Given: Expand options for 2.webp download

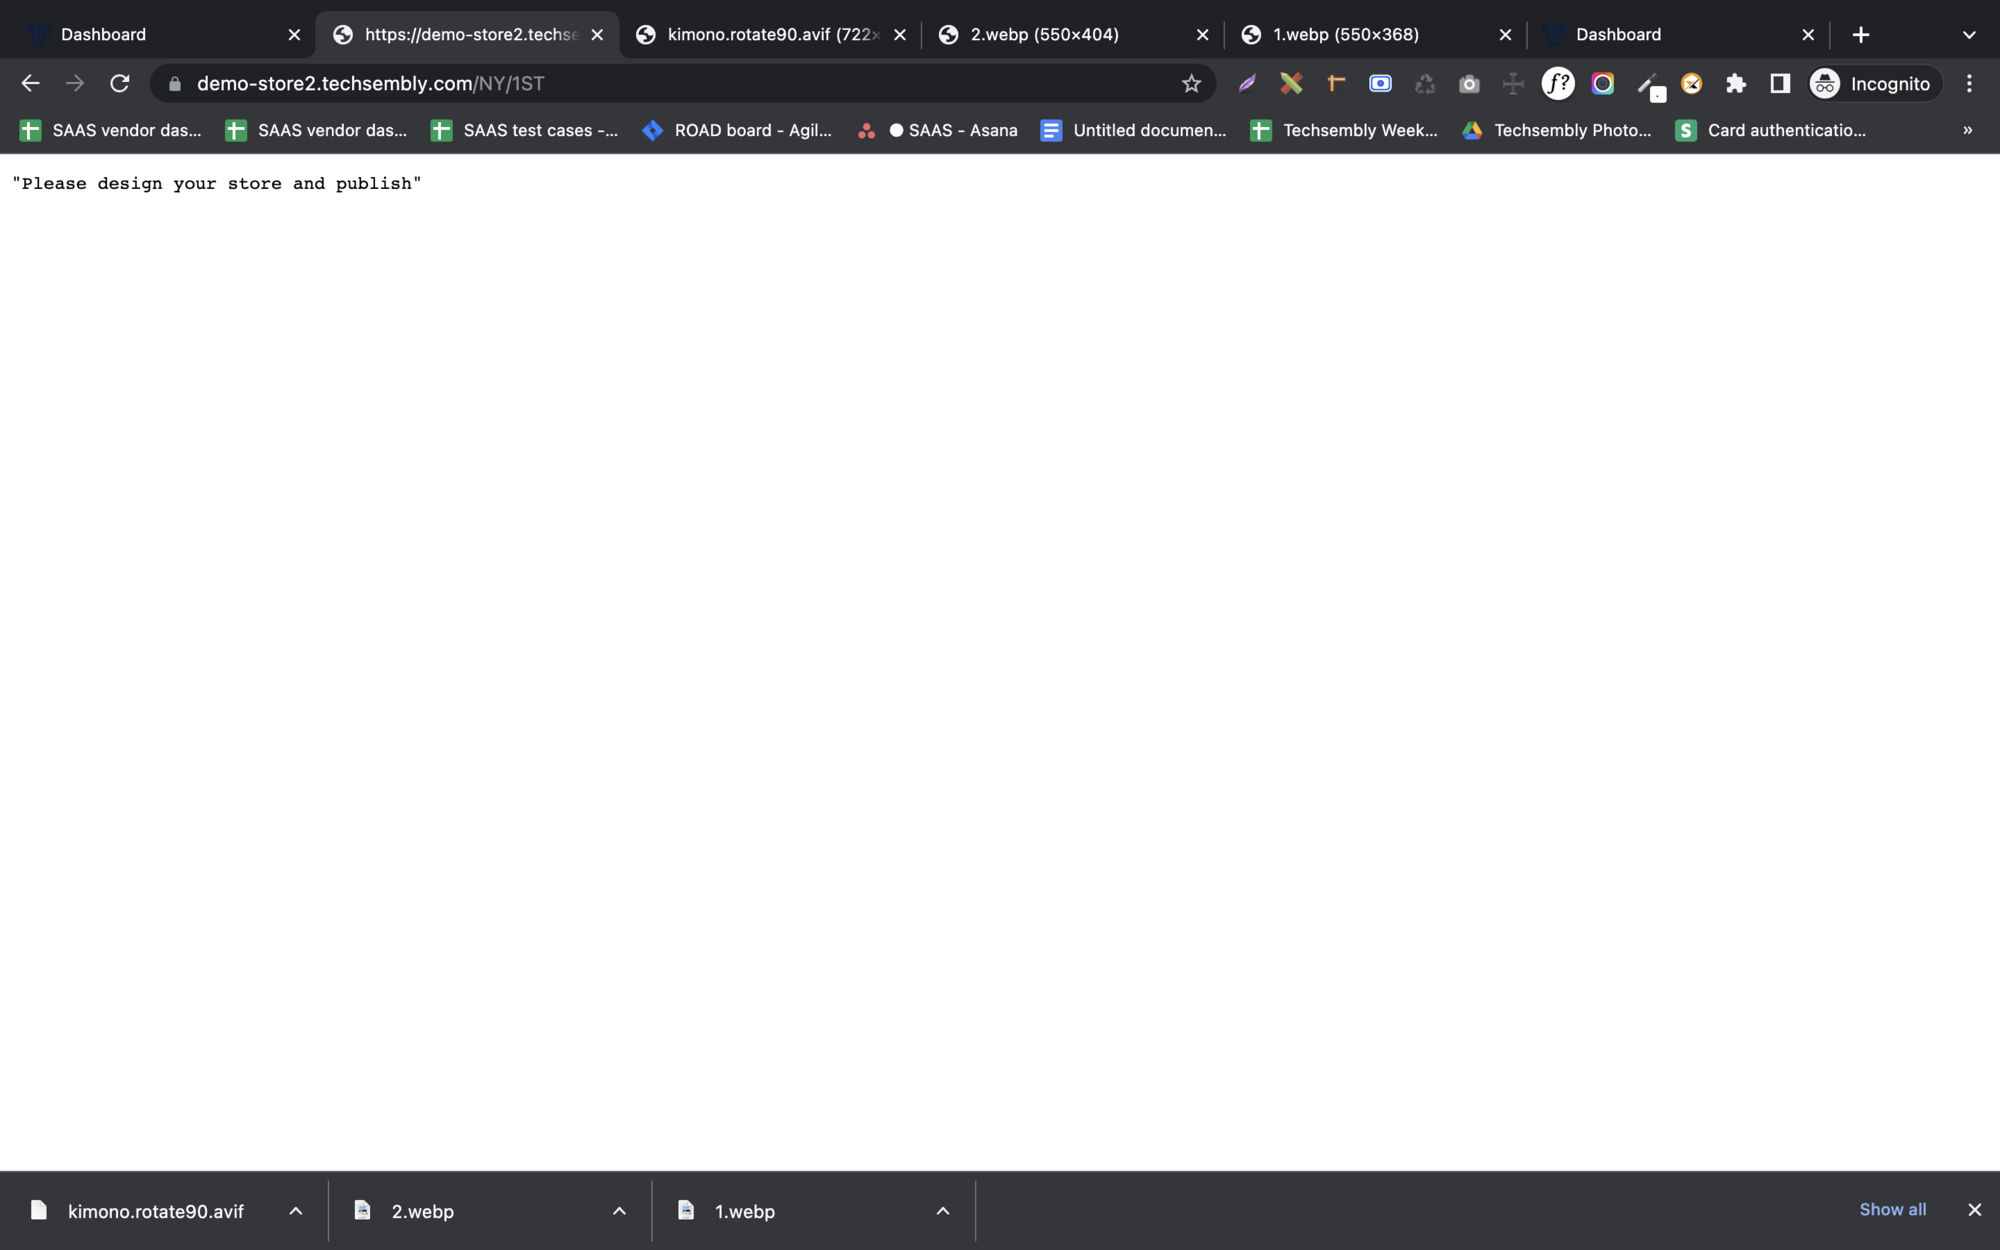Looking at the screenshot, I should click(x=619, y=1211).
